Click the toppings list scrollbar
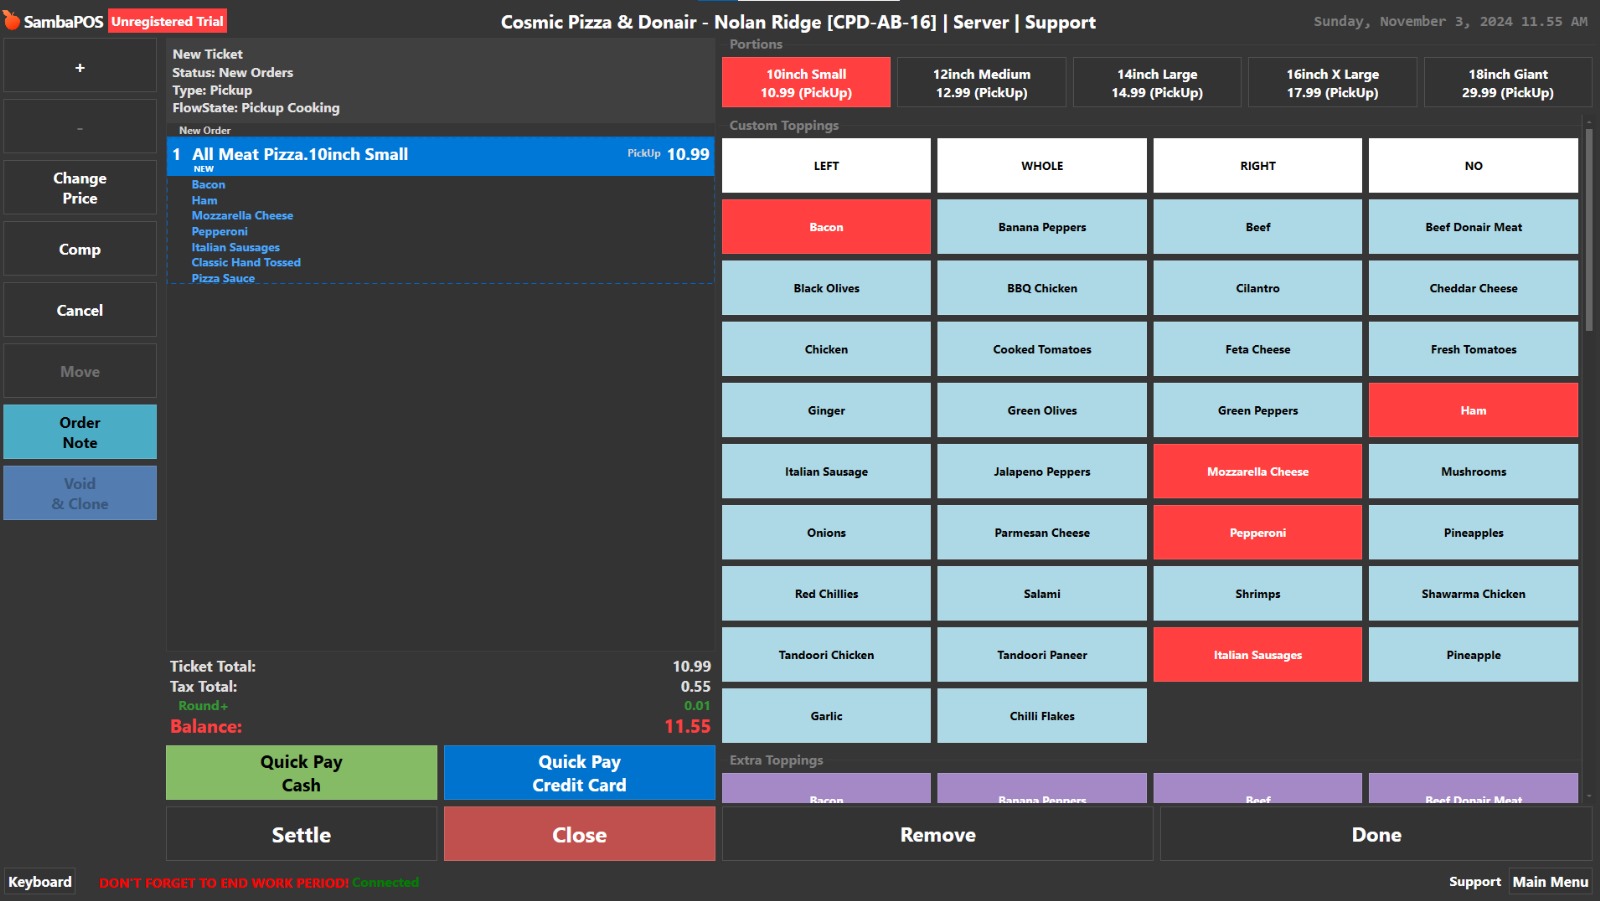Viewport: 1600px width, 901px height. pos(1589,230)
